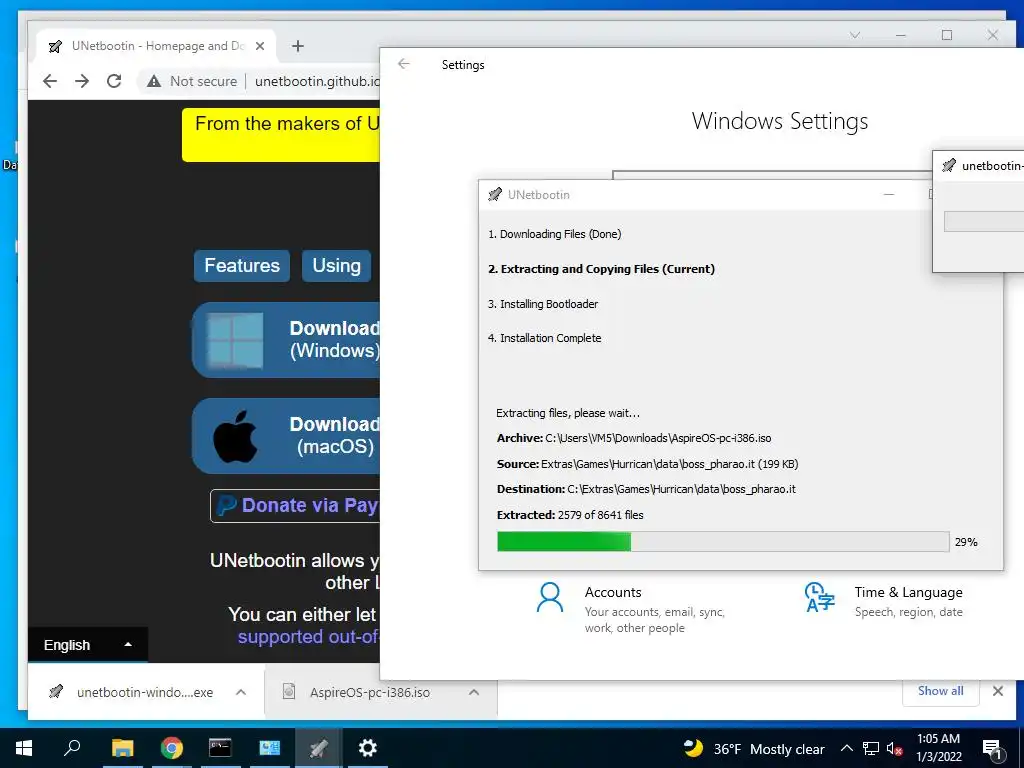Click the Source boss_pharao.it line
Screen dimensions: 1024x768
647,464
